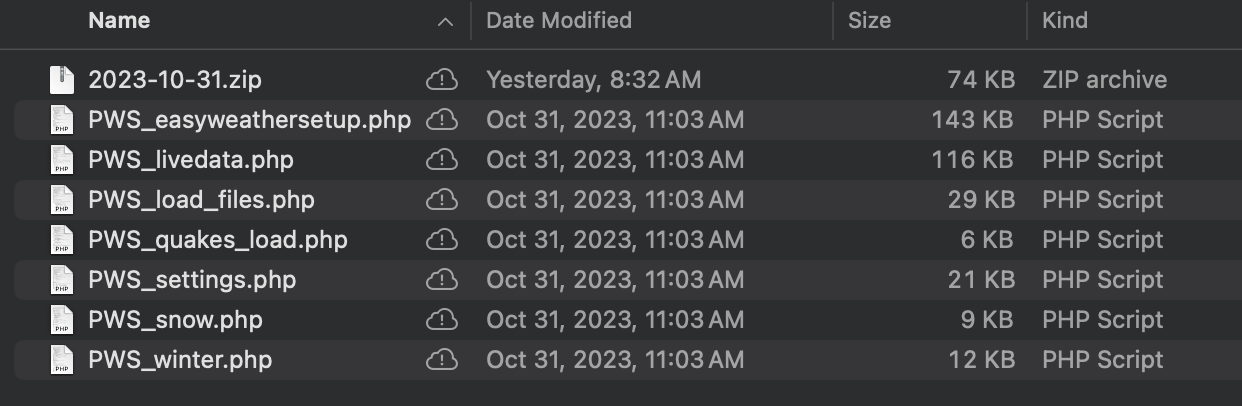Select the PWS_livedata.php file name
1242x406 pixels.
click(x=191, y=160)
